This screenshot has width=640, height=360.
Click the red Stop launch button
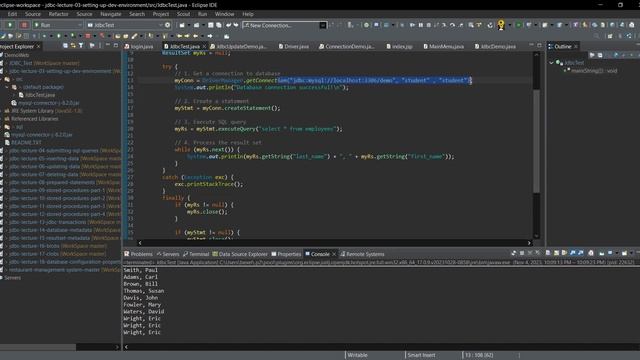click(24, 25)
